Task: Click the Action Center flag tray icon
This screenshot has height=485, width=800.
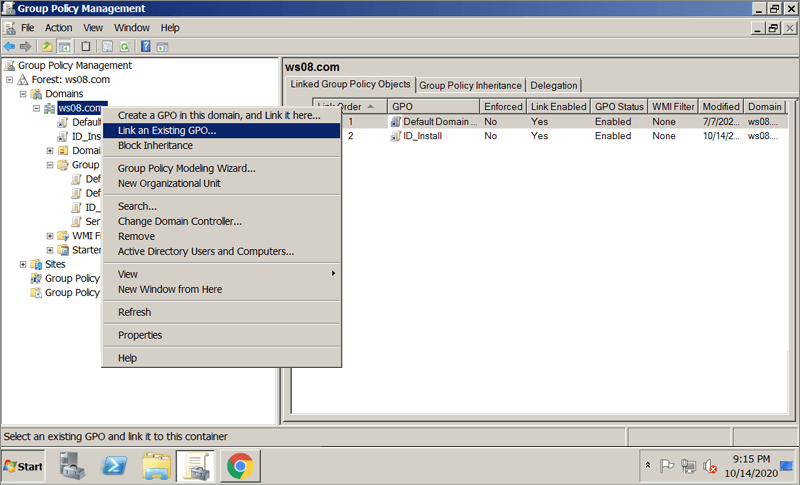Action: click(x=667, y=466)
